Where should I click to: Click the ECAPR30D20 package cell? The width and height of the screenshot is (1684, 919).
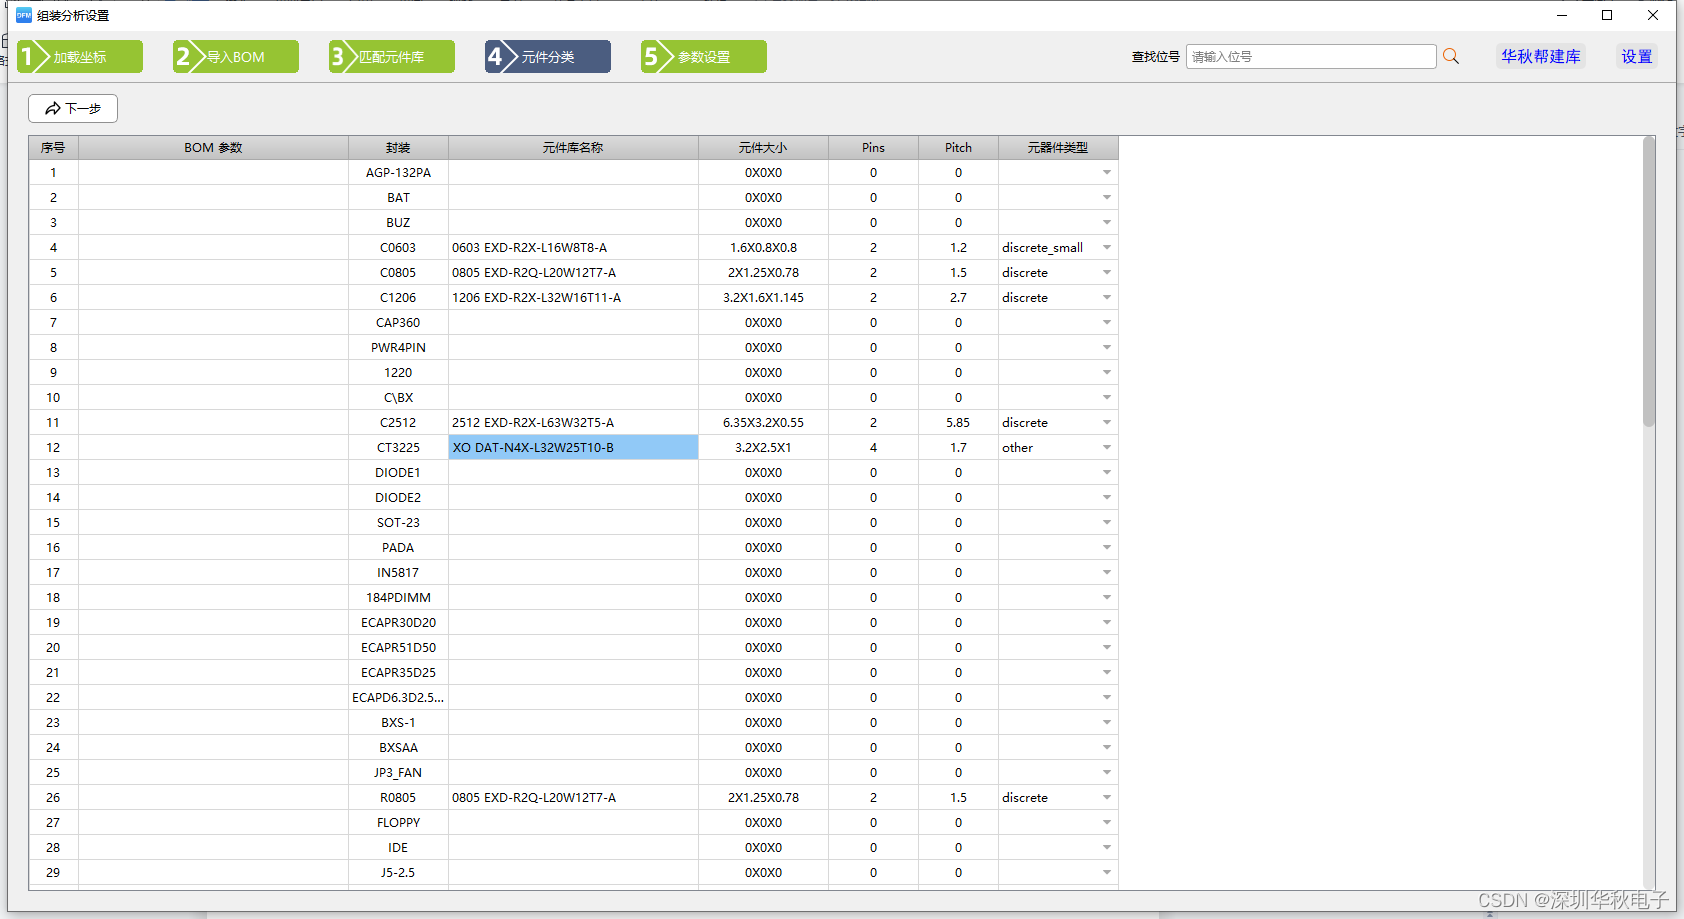click(398, 623)
